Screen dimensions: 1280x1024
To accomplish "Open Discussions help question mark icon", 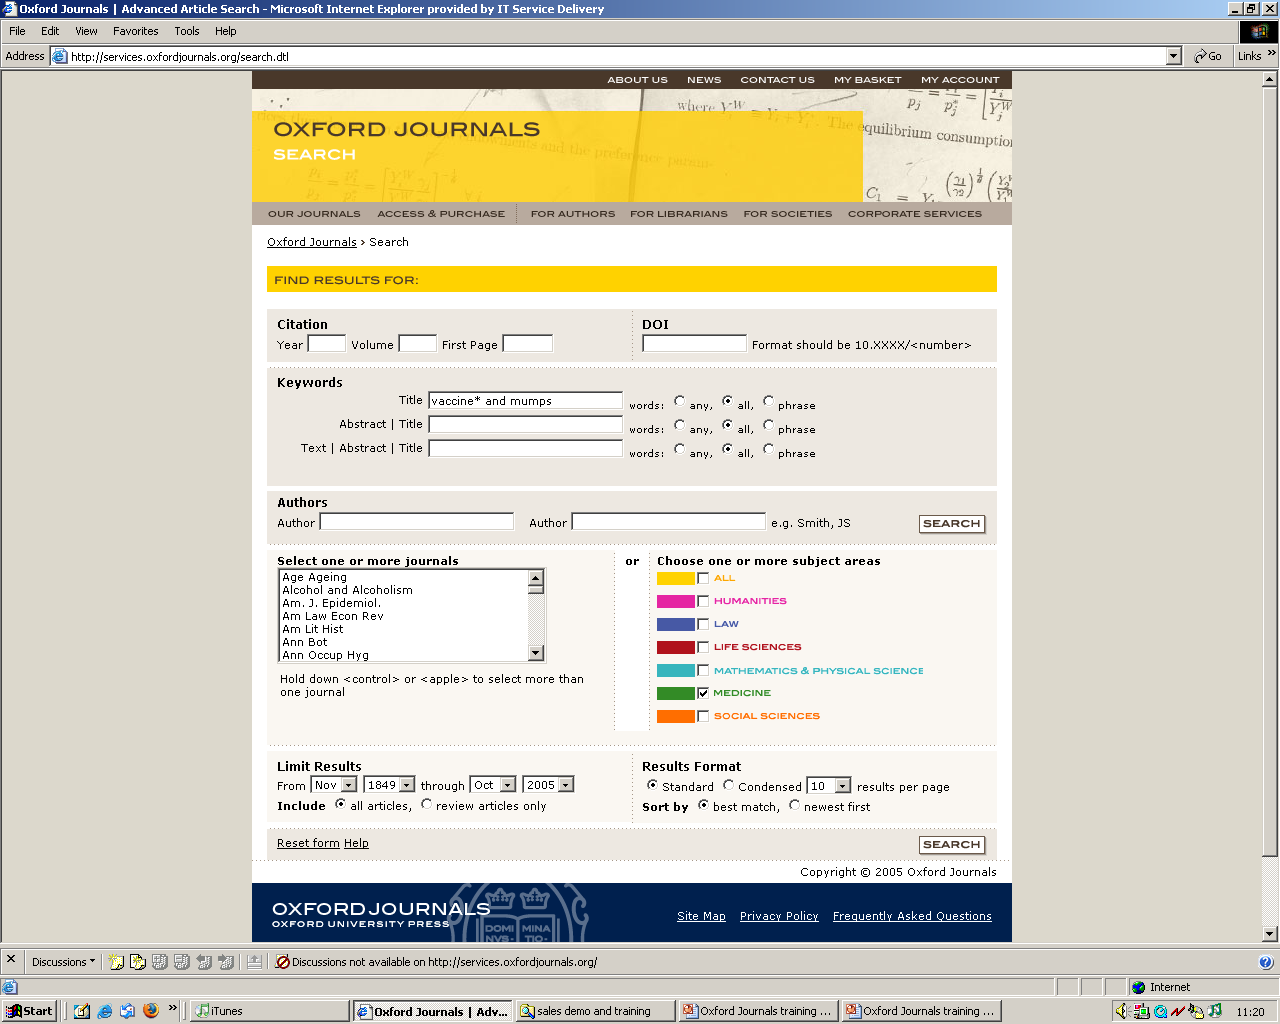I will pyautogui.click(x=1266, y=962).
